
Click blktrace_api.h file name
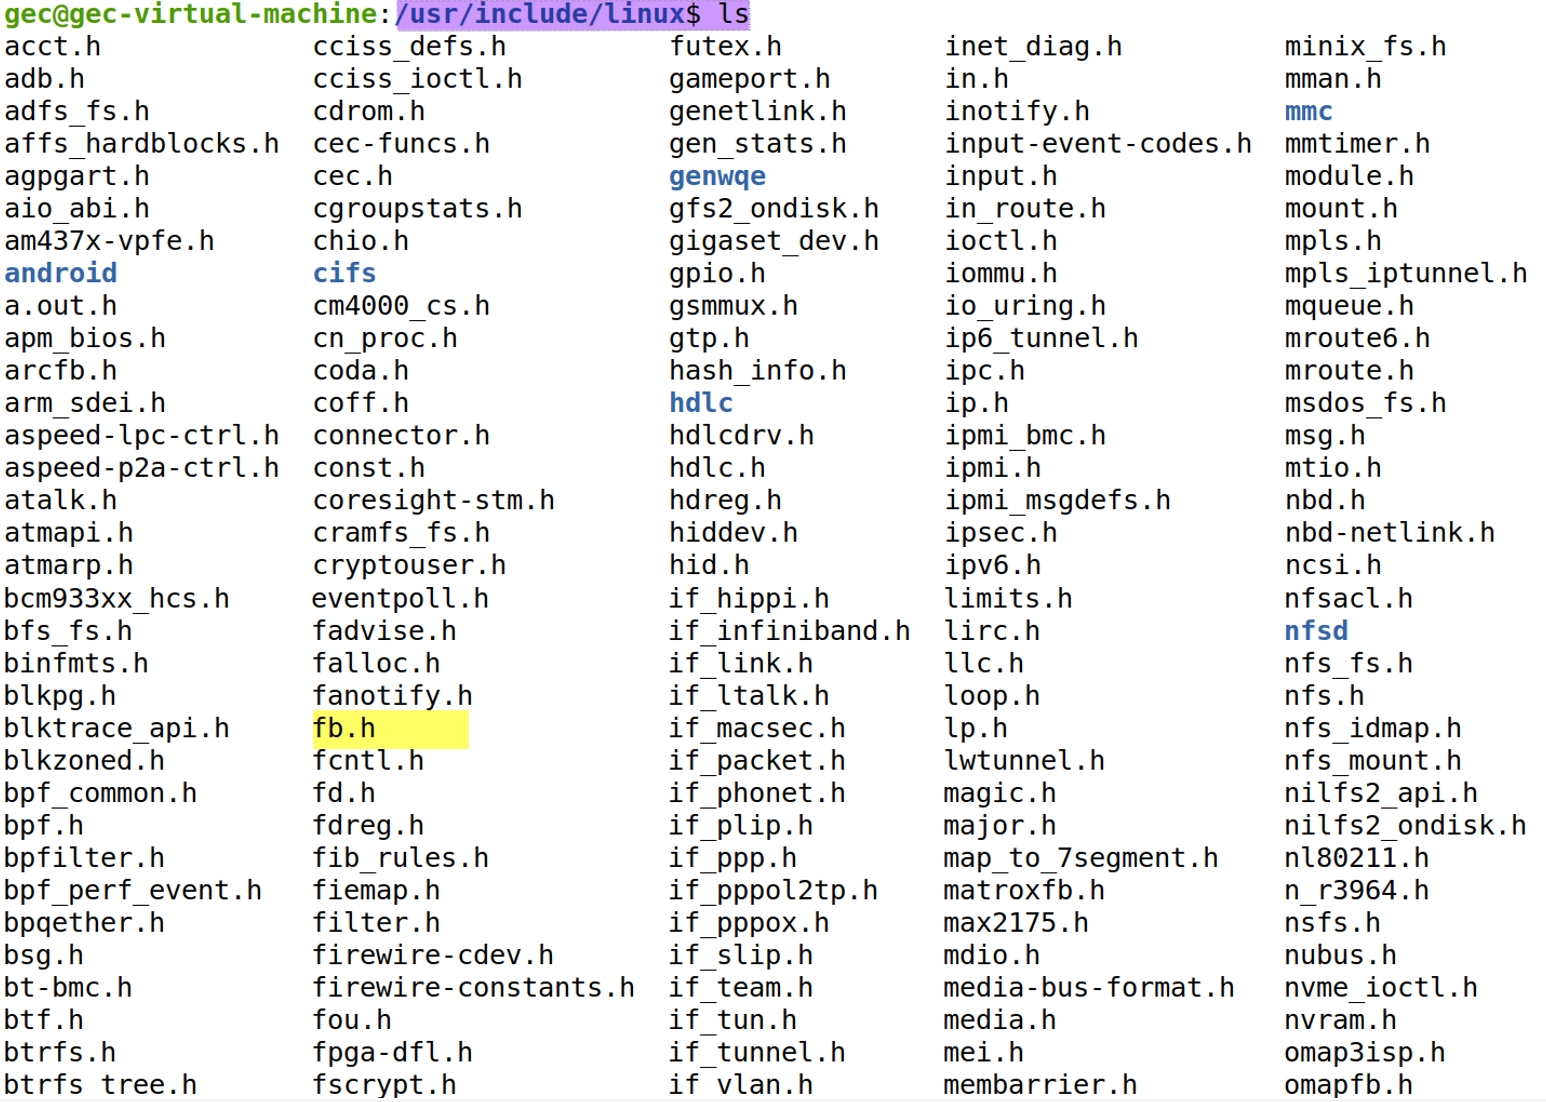tap(117, 728)
